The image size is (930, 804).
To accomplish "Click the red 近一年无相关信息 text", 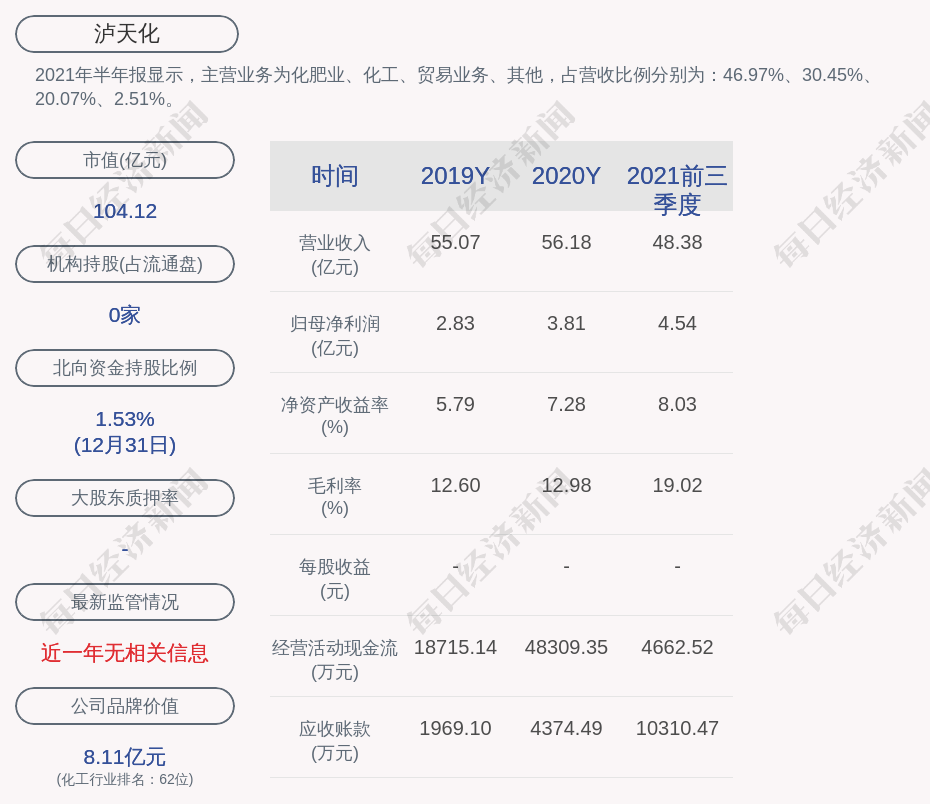I will [125, 653].
